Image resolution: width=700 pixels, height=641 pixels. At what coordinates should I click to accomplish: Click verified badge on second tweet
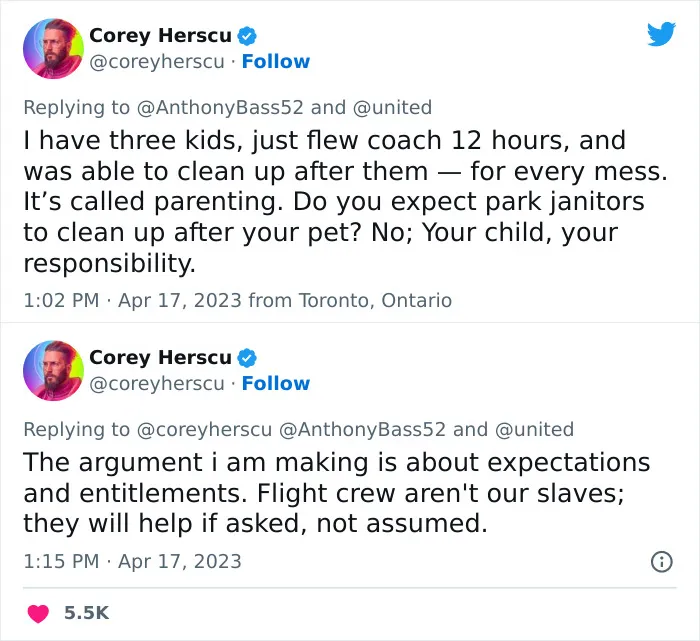[x=247, y=358]
